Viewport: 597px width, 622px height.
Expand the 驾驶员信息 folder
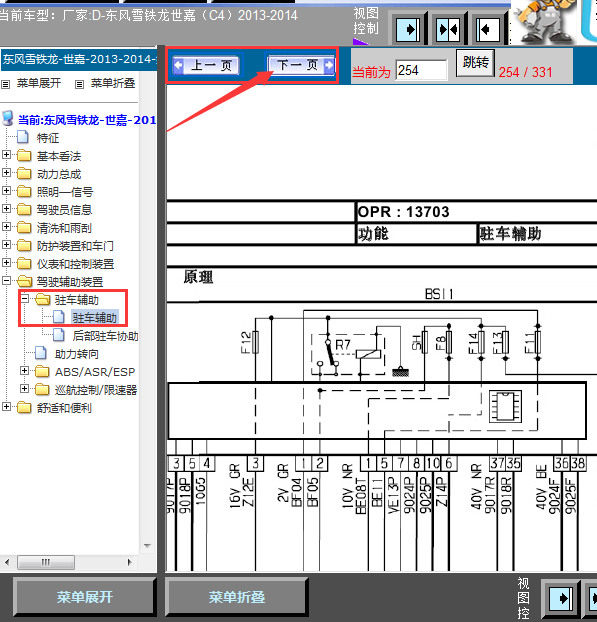6,209
